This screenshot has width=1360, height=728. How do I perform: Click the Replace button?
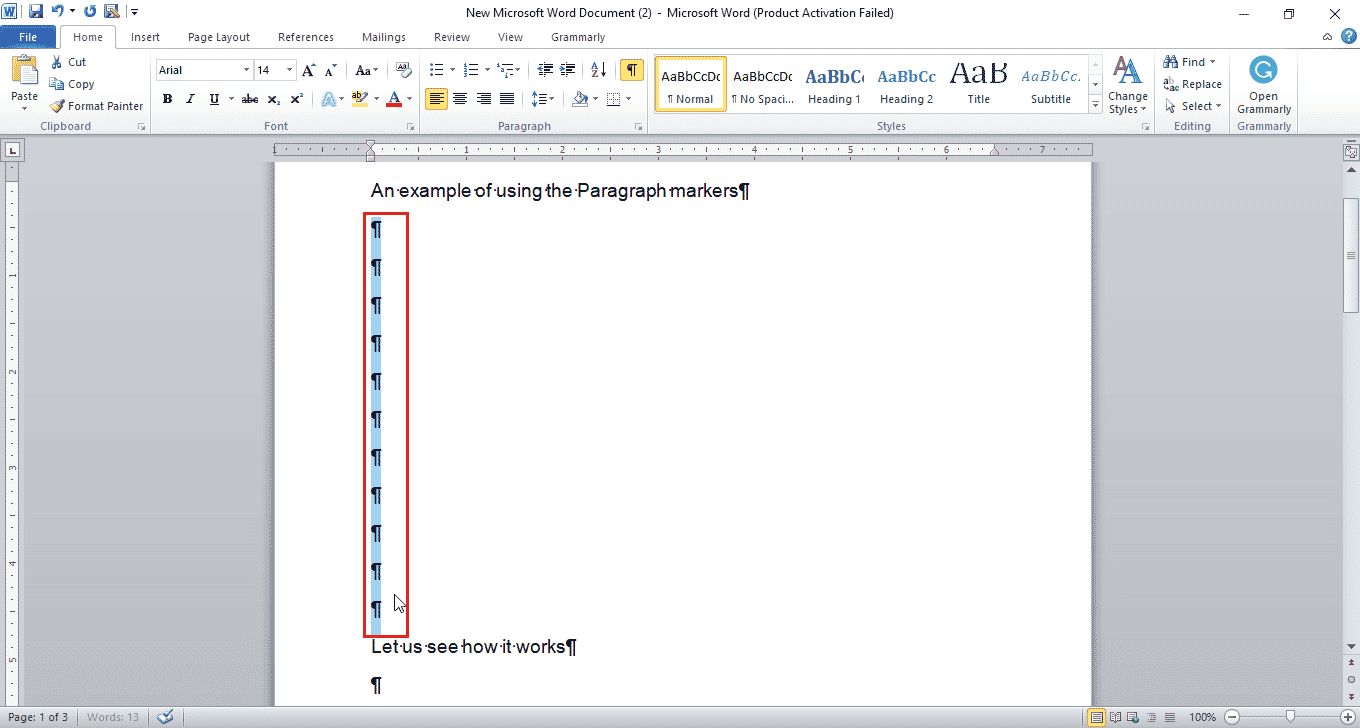1192,84
